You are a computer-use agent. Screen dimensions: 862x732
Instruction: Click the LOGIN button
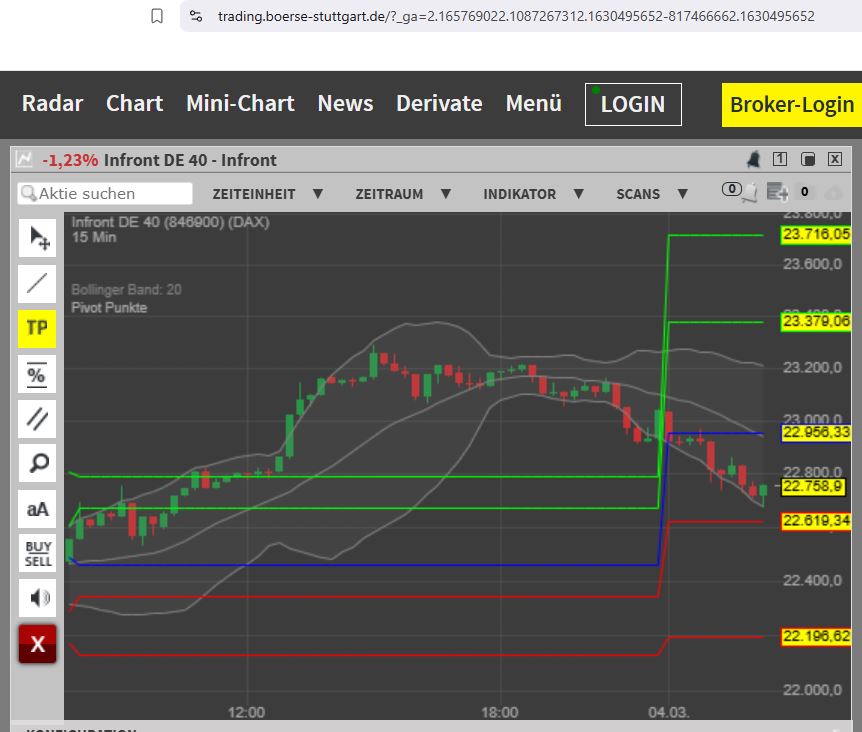pyautogui.click(x=632, y=103)
